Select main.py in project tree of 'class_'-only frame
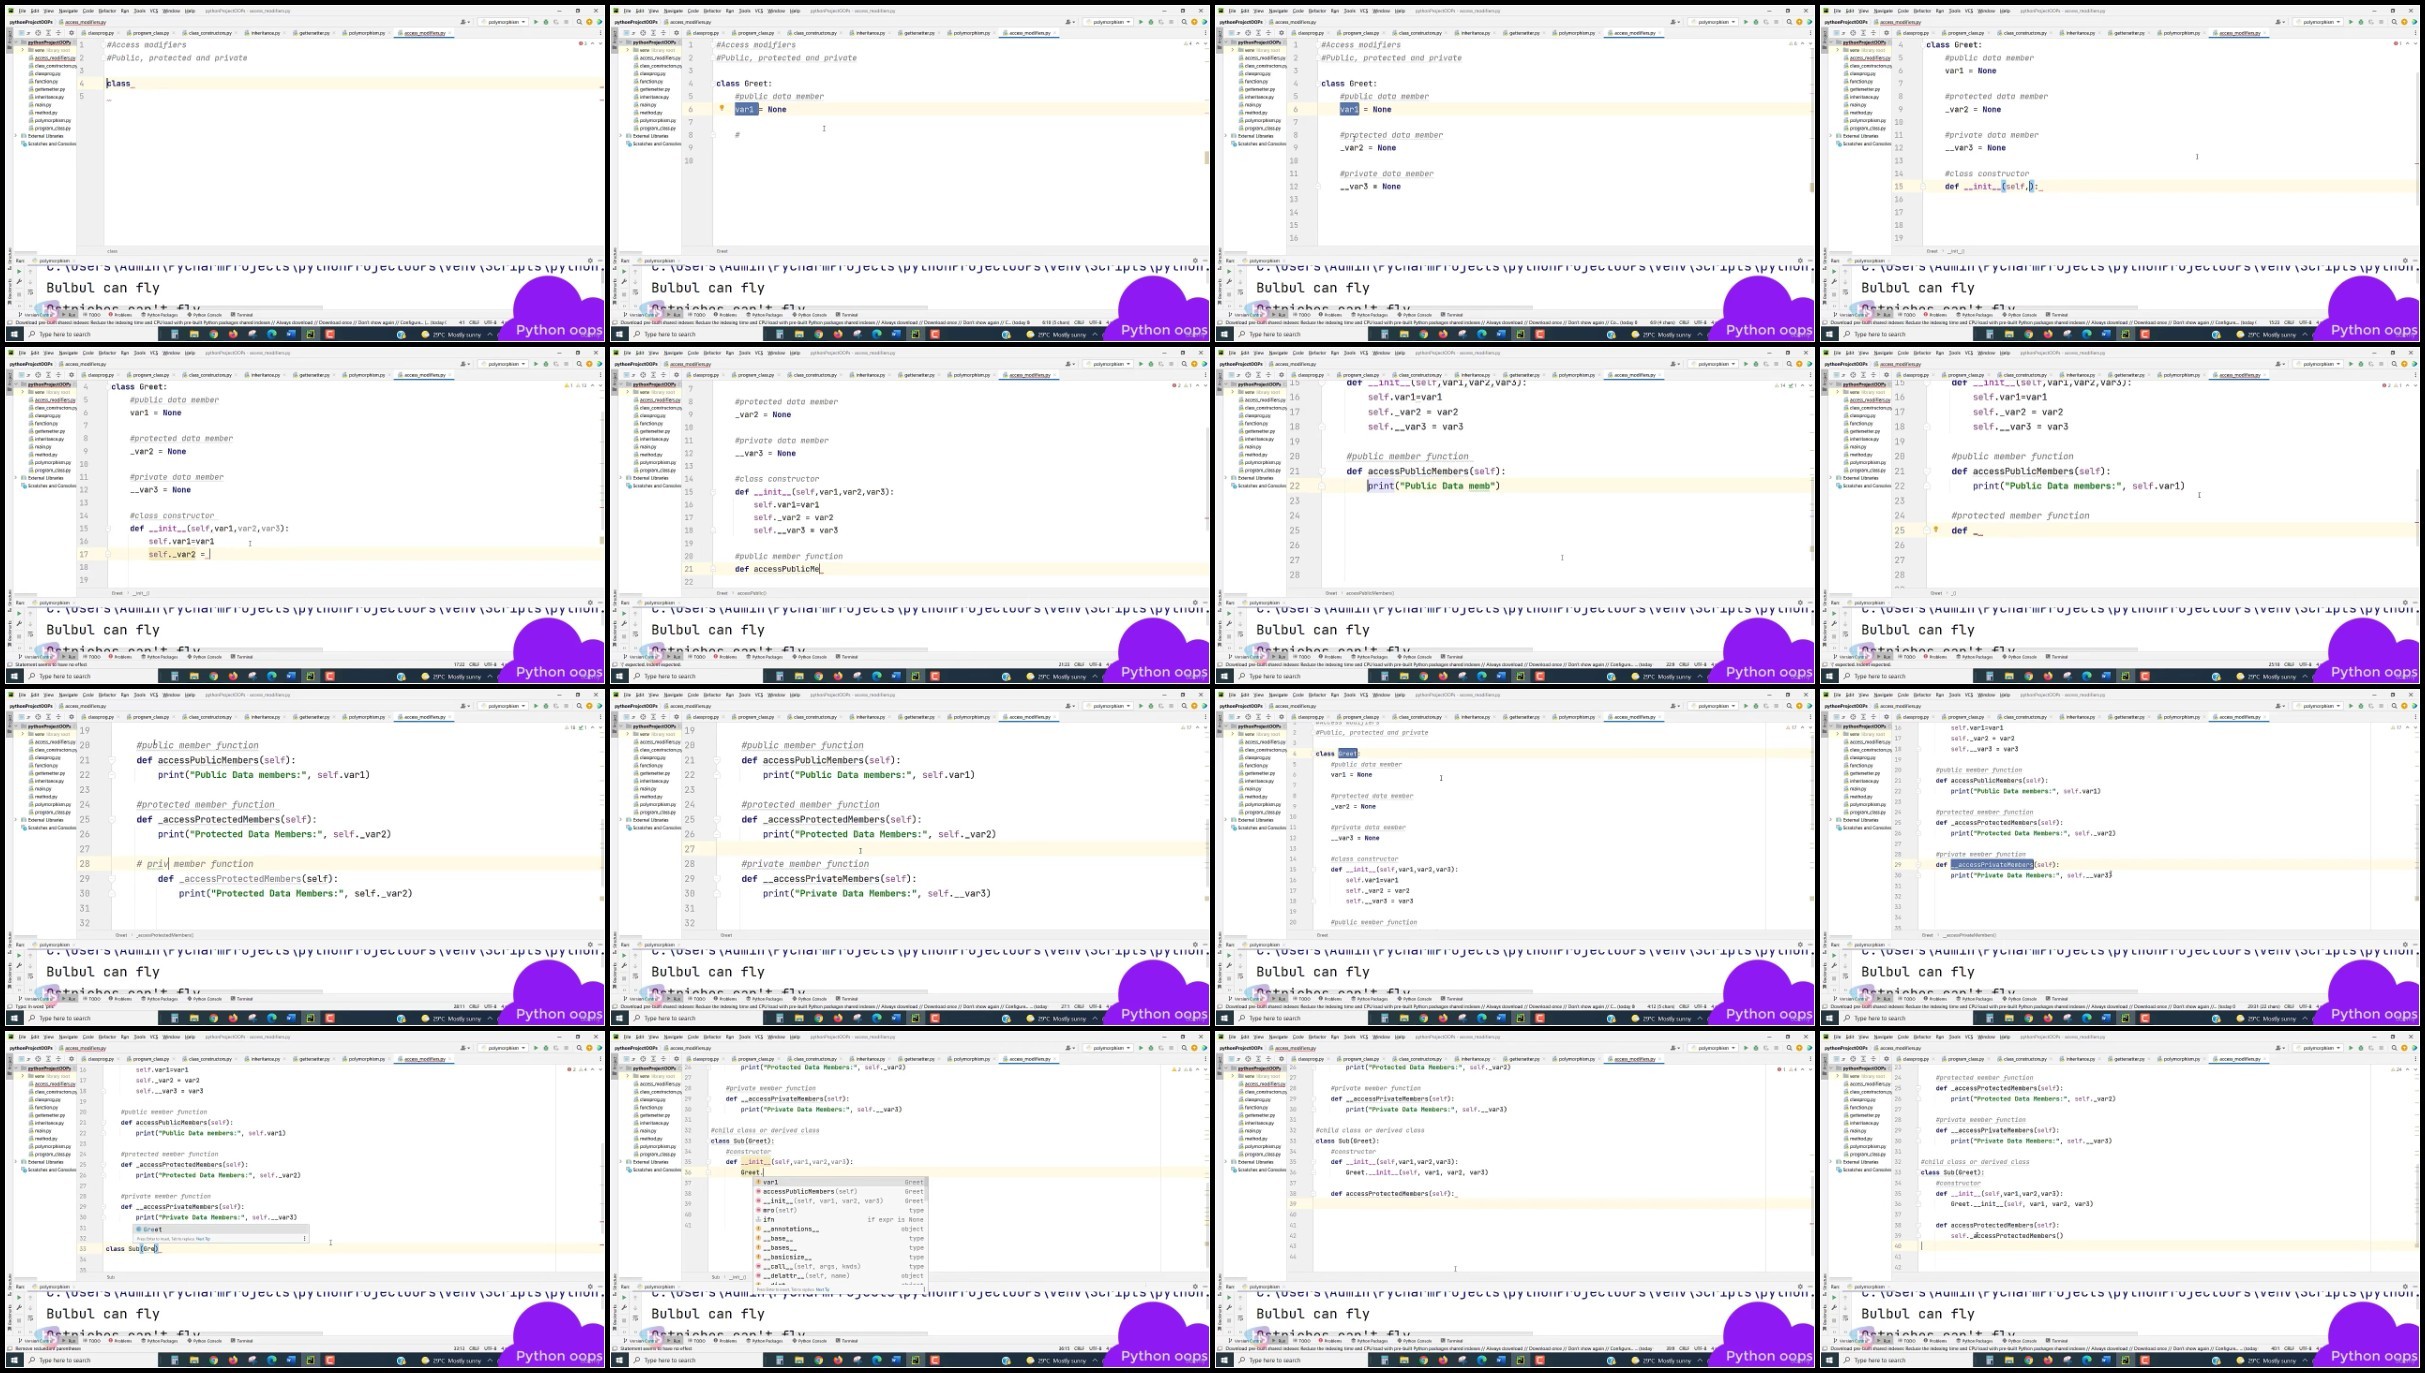 pos(43,105)
